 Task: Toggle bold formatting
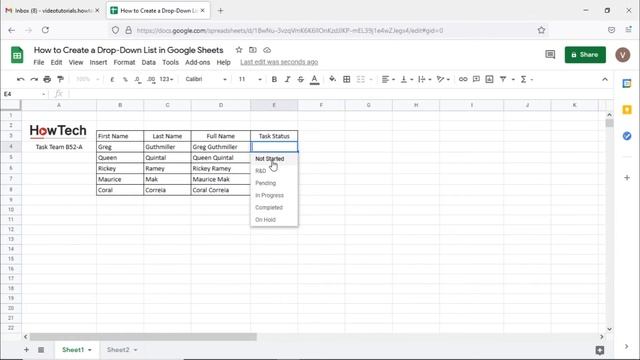point(274,79)
